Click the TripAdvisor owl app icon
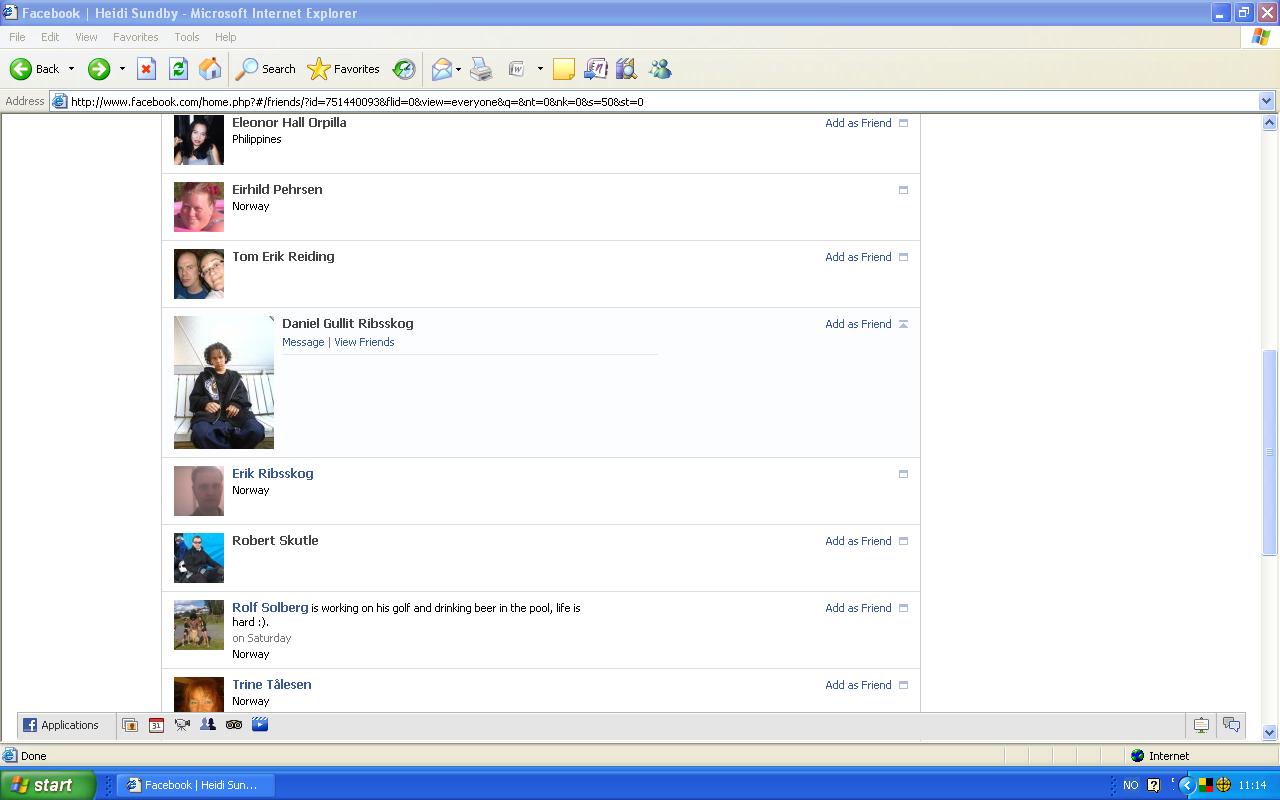 (x=234, y=725)
